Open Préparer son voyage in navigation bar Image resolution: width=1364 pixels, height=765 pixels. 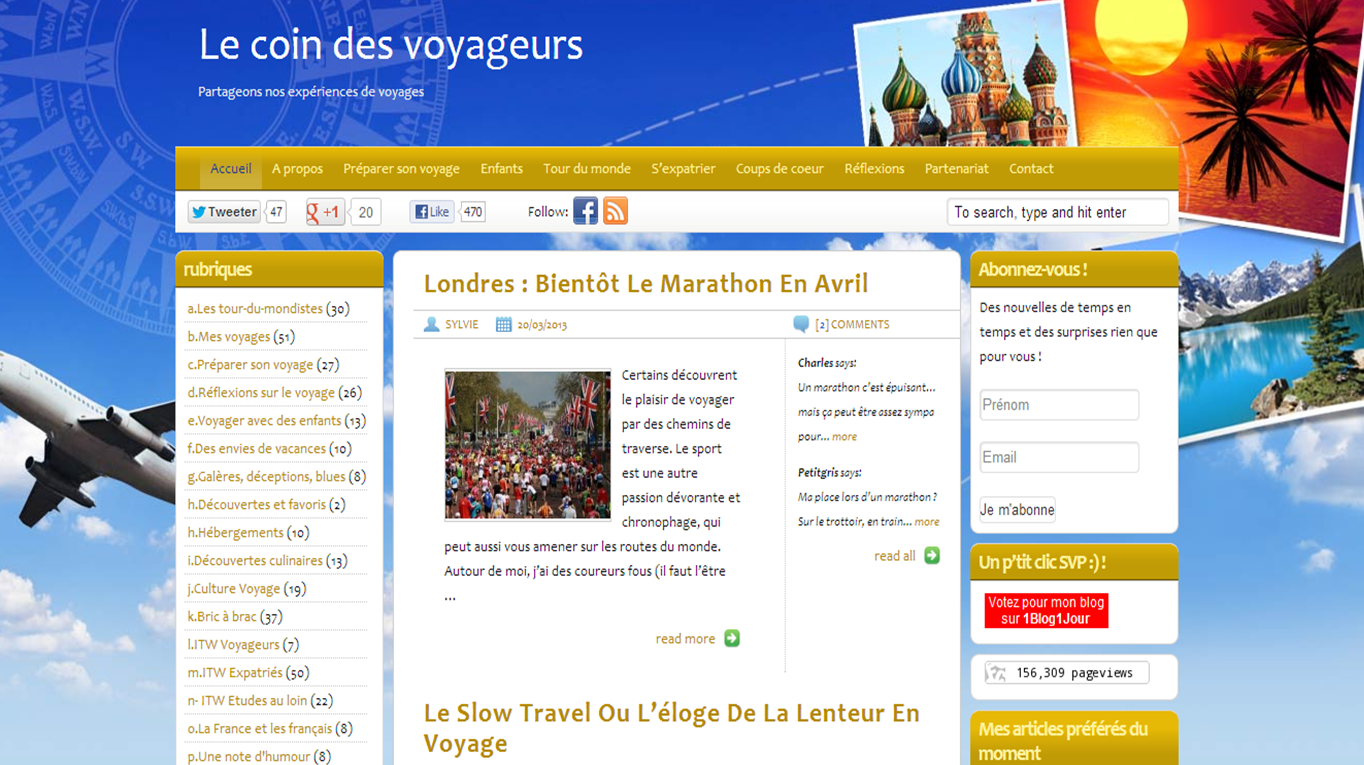click(x=401, y=169)
